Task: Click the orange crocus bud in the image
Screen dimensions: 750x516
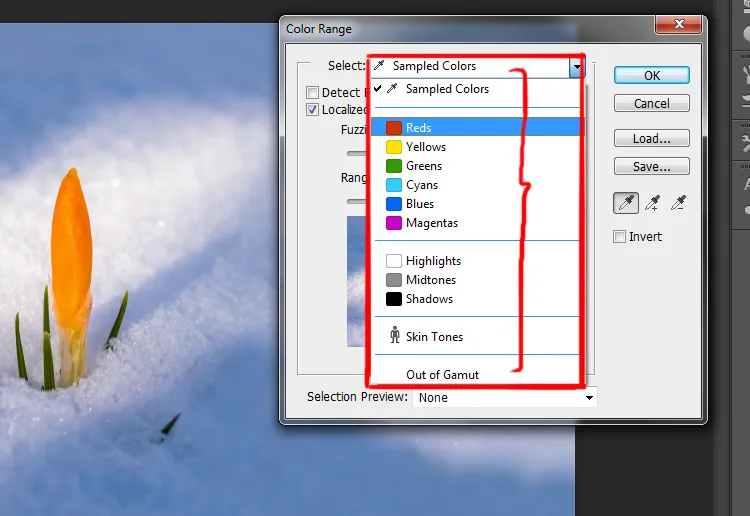Action: (71, 249)
